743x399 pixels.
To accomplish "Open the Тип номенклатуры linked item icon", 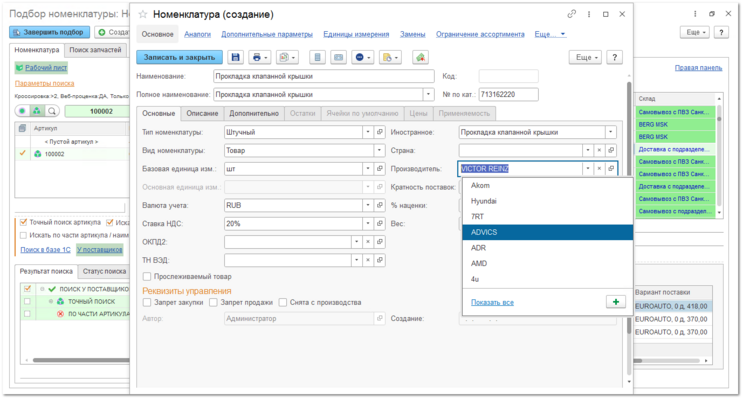I will click(x=380, y=132).
